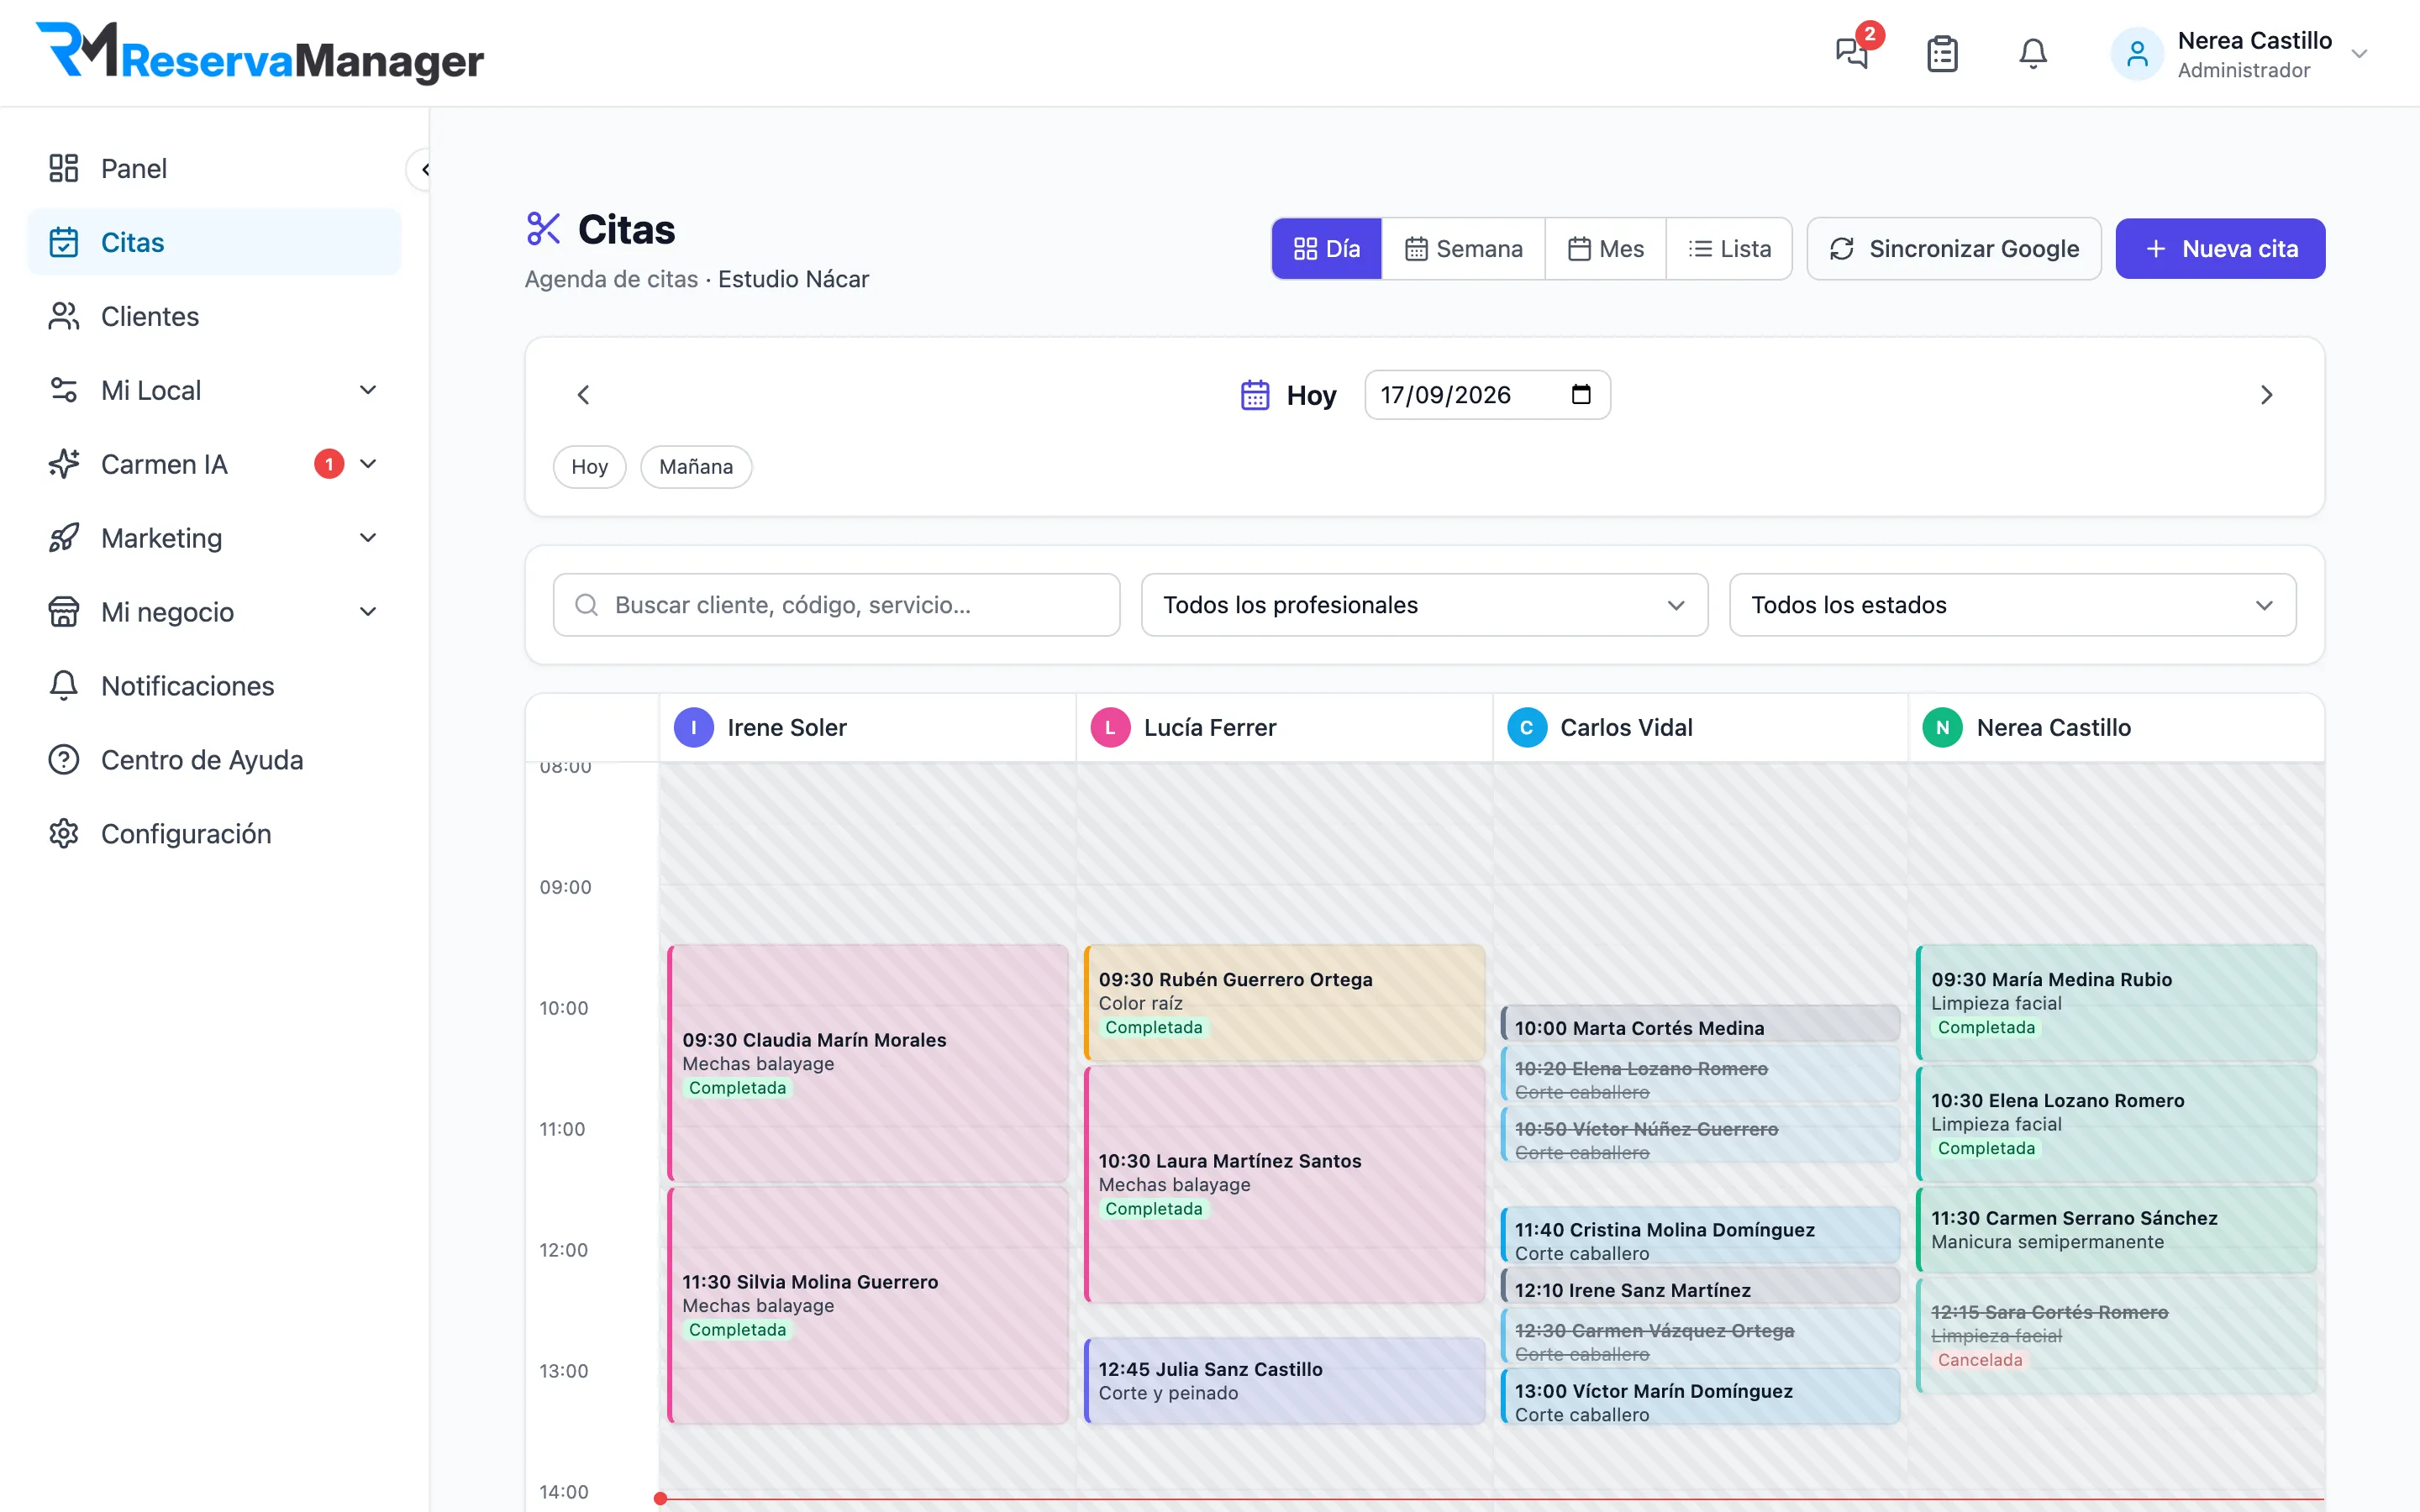Open the clipboard tasks icon in header
The width and height of the screenshot is (2420, 1512).
[x=1942, y=53]
